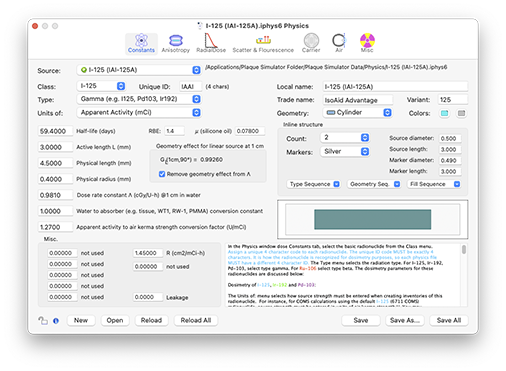The height and width of the screenshot is (371, 506).
Task: Open the Source dropdown I-125 (IAI-125A)
Action: click(139, 70)
